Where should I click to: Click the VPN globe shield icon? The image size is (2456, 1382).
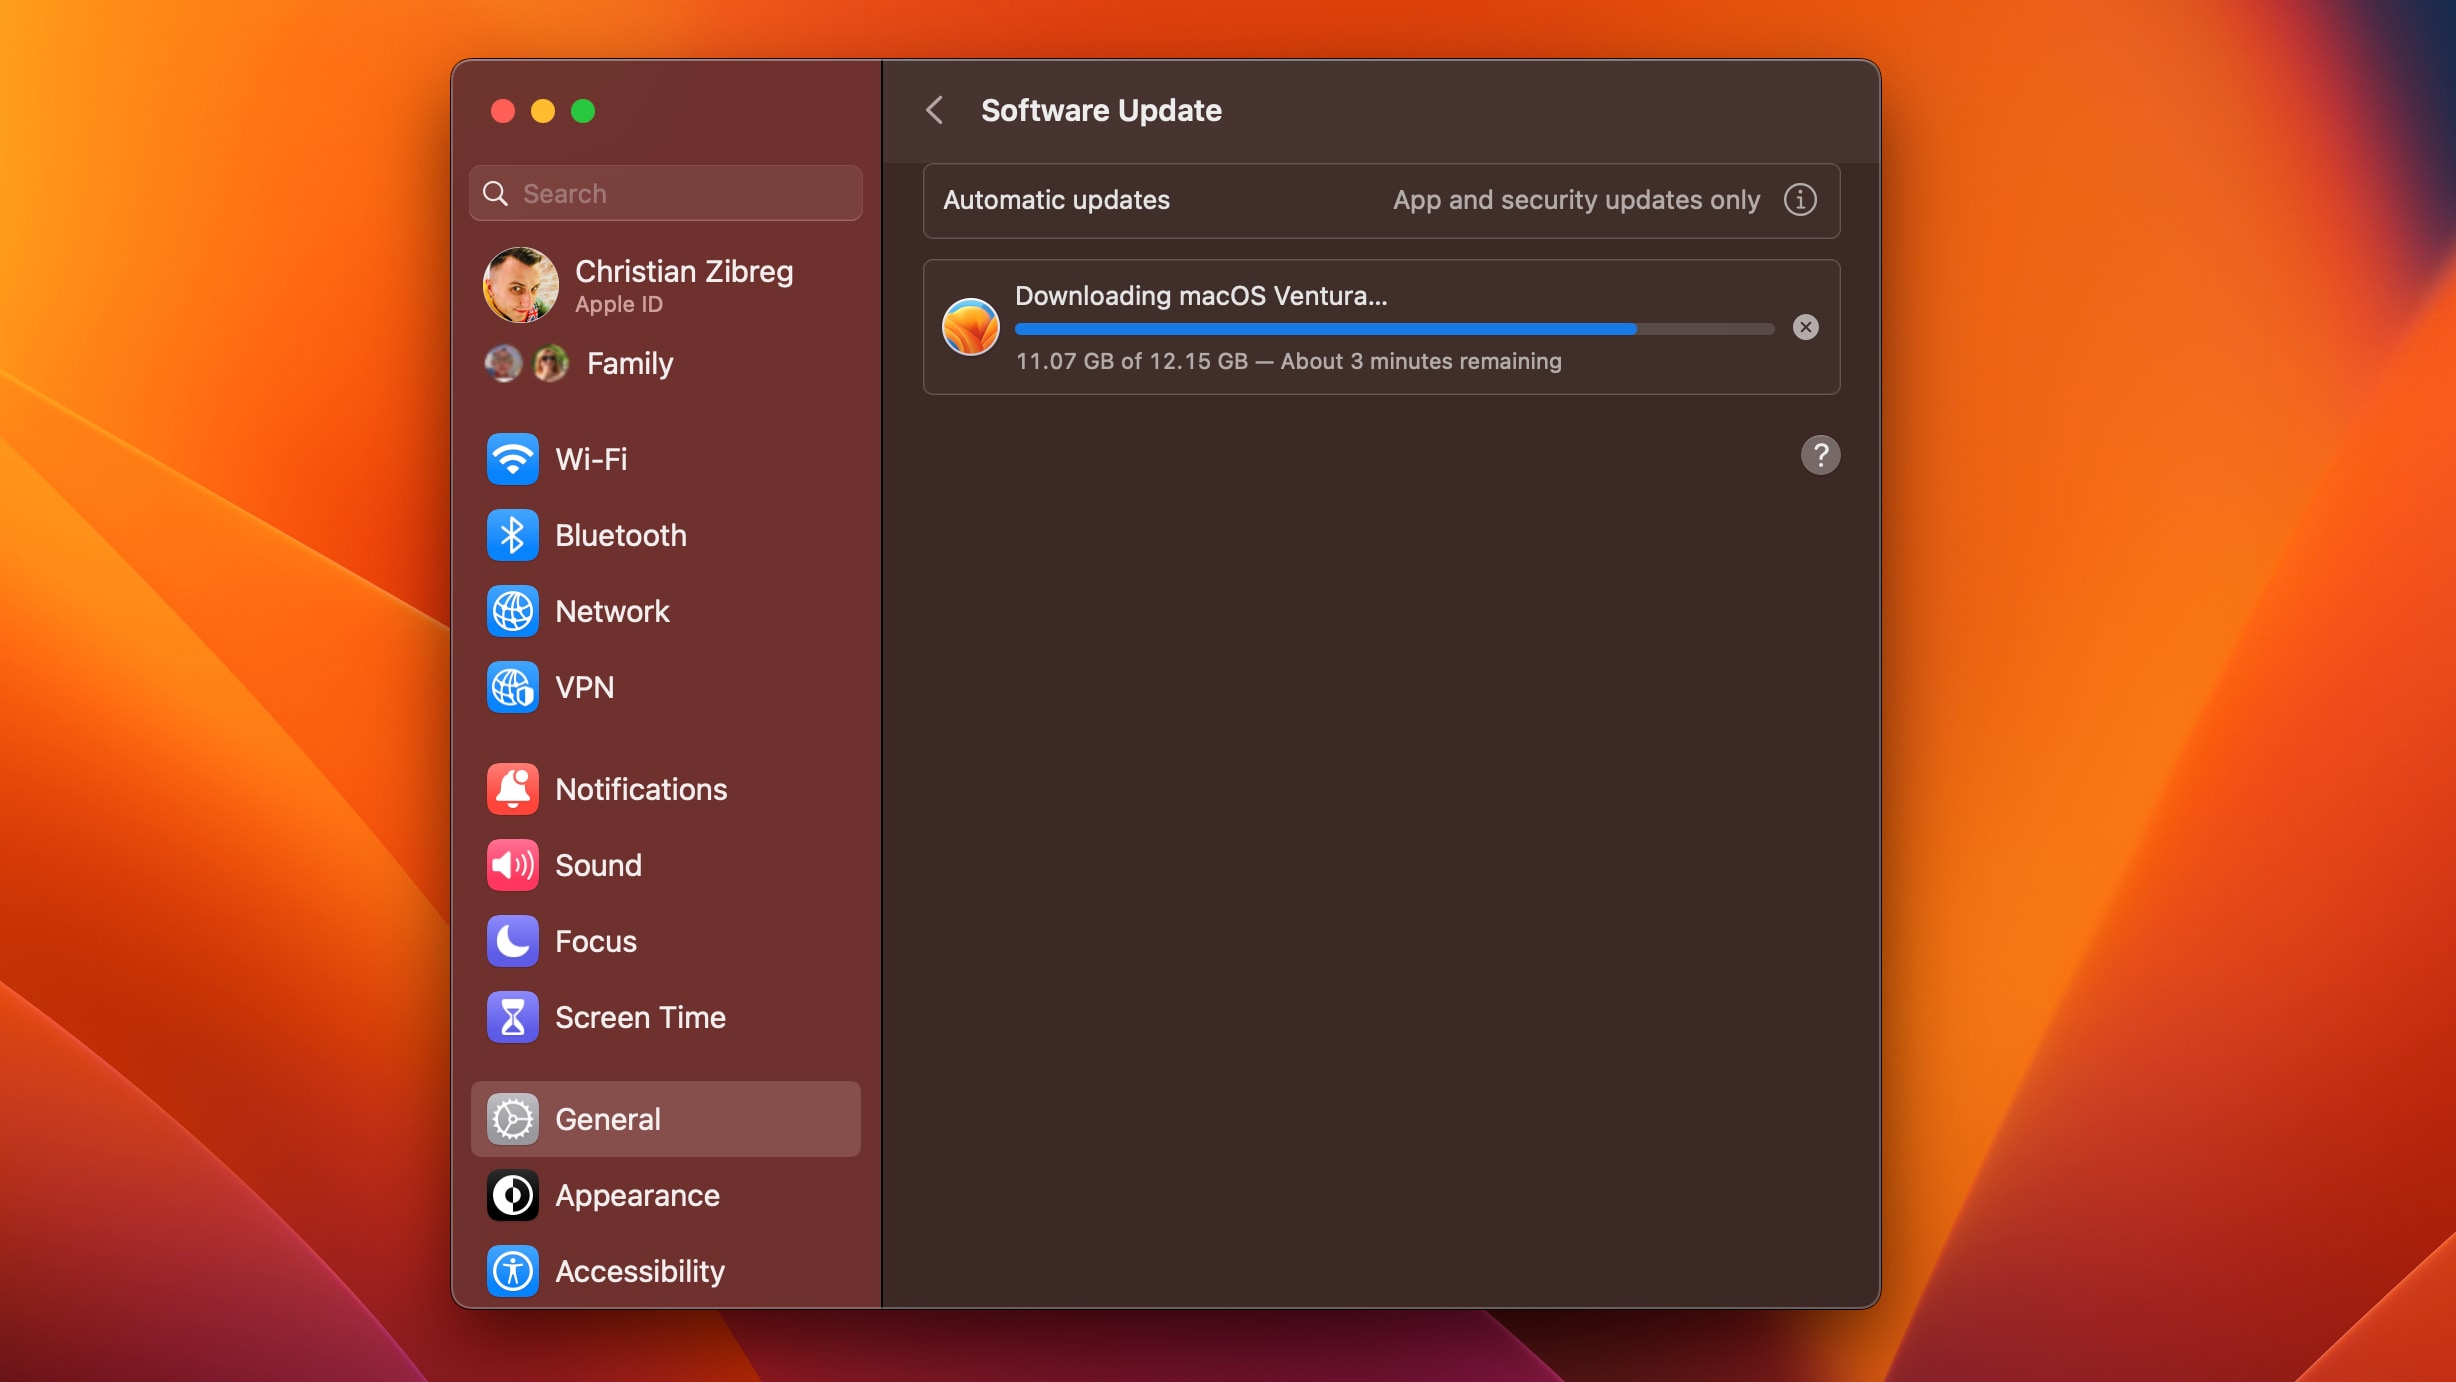pos(512,687)
